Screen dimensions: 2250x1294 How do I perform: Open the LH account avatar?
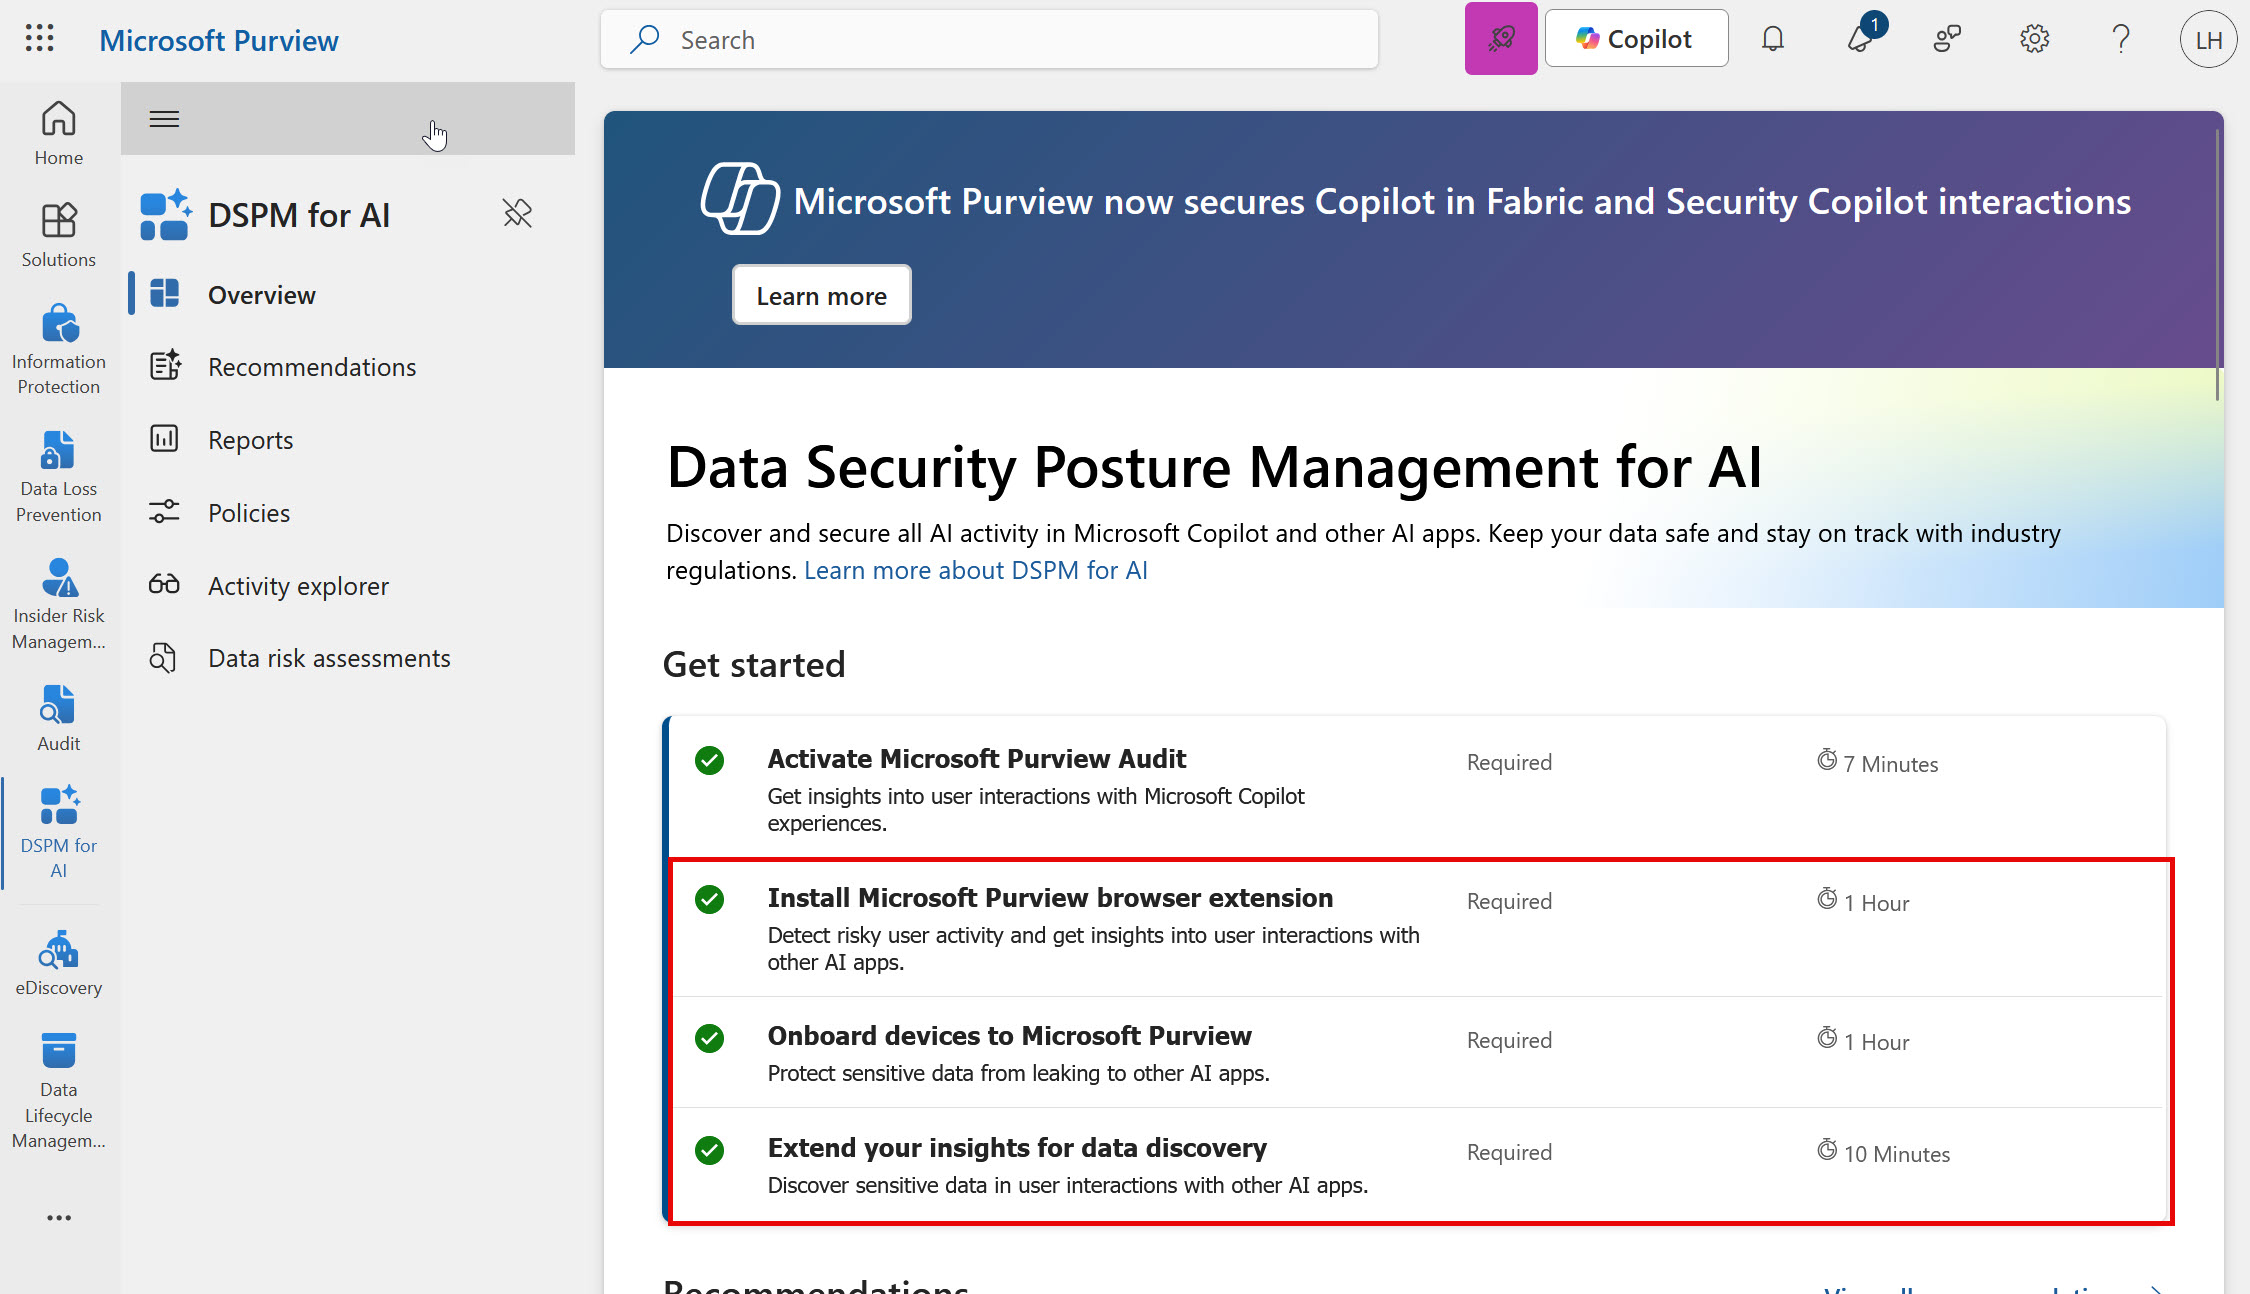tap(2208, 39)
